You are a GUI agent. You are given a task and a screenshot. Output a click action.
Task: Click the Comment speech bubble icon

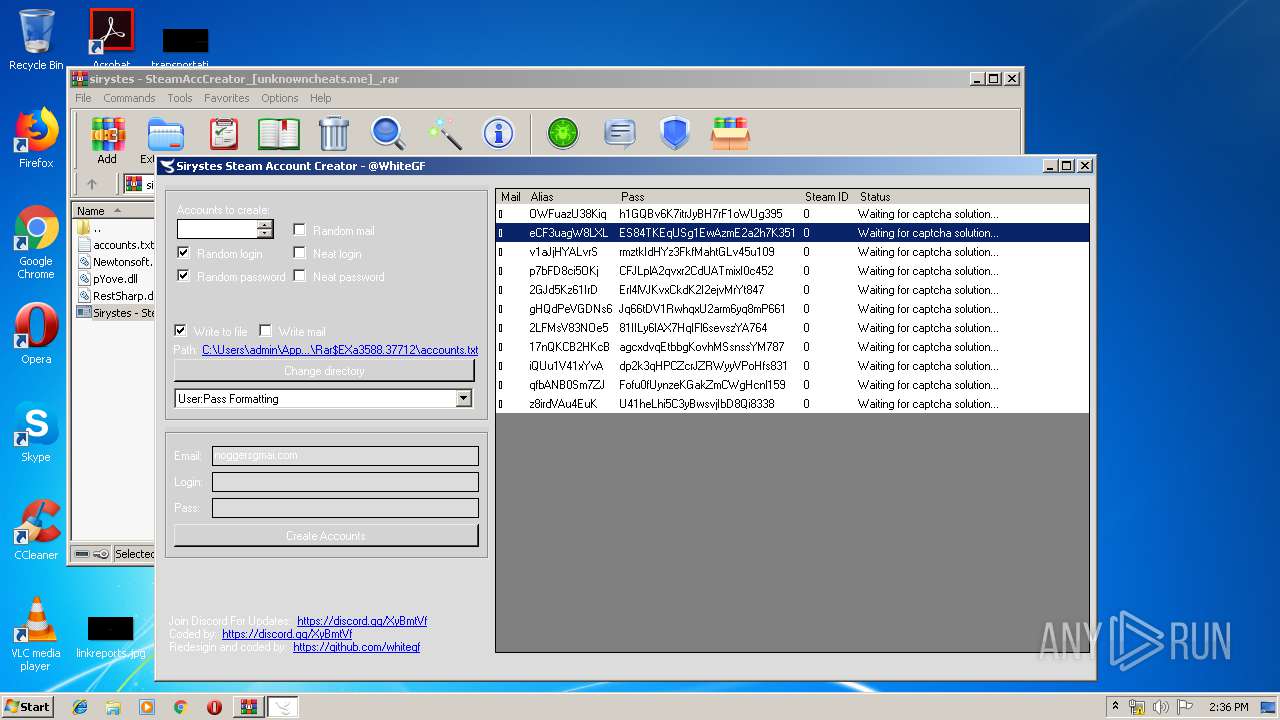619,134
